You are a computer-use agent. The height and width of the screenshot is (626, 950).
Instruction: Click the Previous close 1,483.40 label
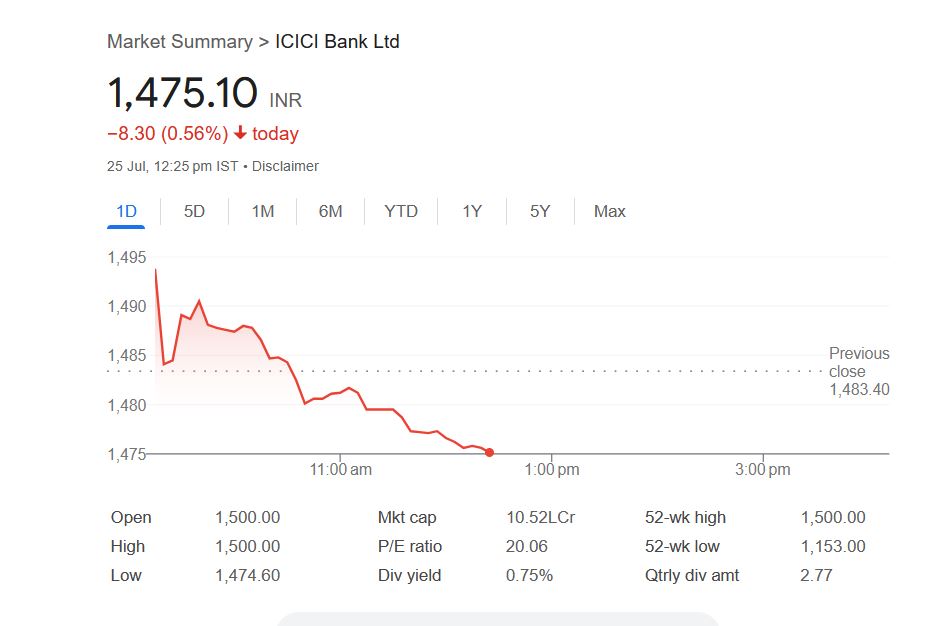click(858, 371)
